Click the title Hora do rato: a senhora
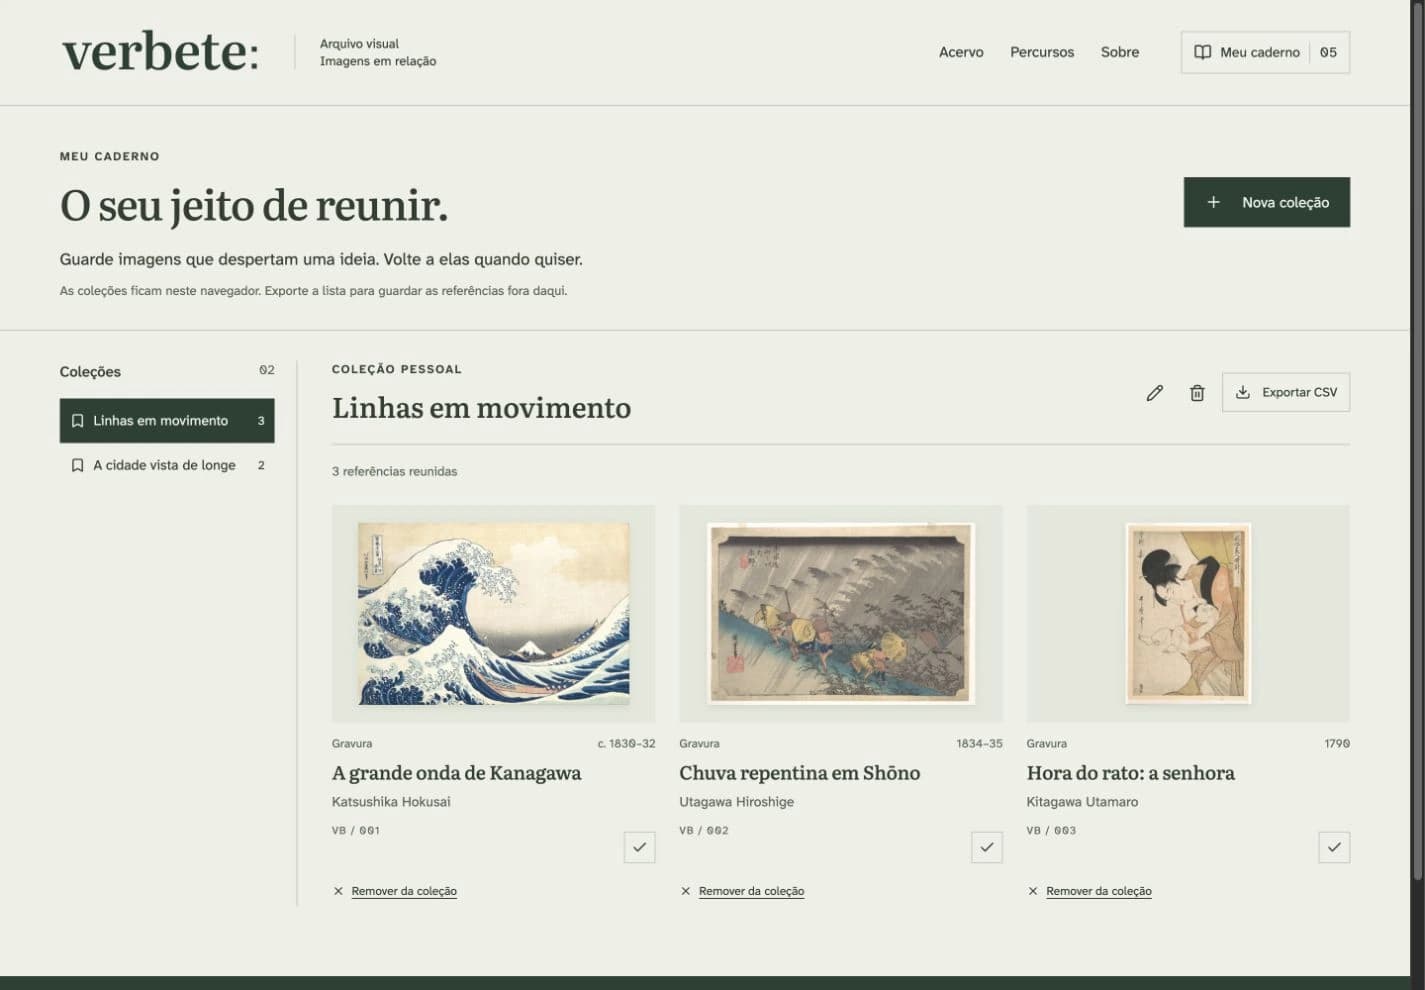 1130,773
